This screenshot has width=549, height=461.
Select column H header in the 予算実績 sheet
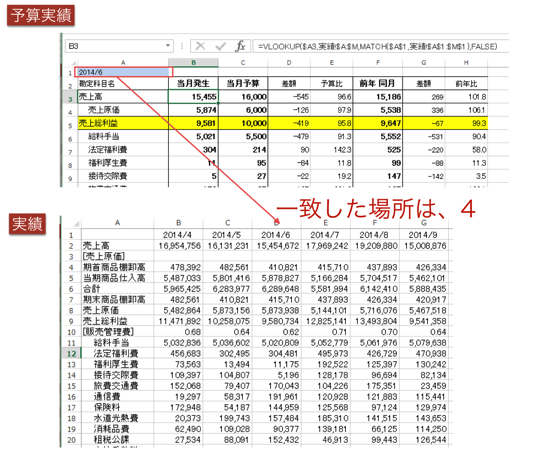pos(466,63)
